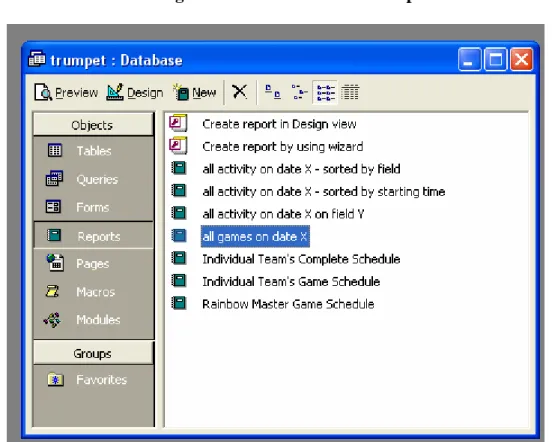Click report icon for 'Individual Team's Game Schedule'
Screen dimensions: 552x442
(x=178, y=280)
